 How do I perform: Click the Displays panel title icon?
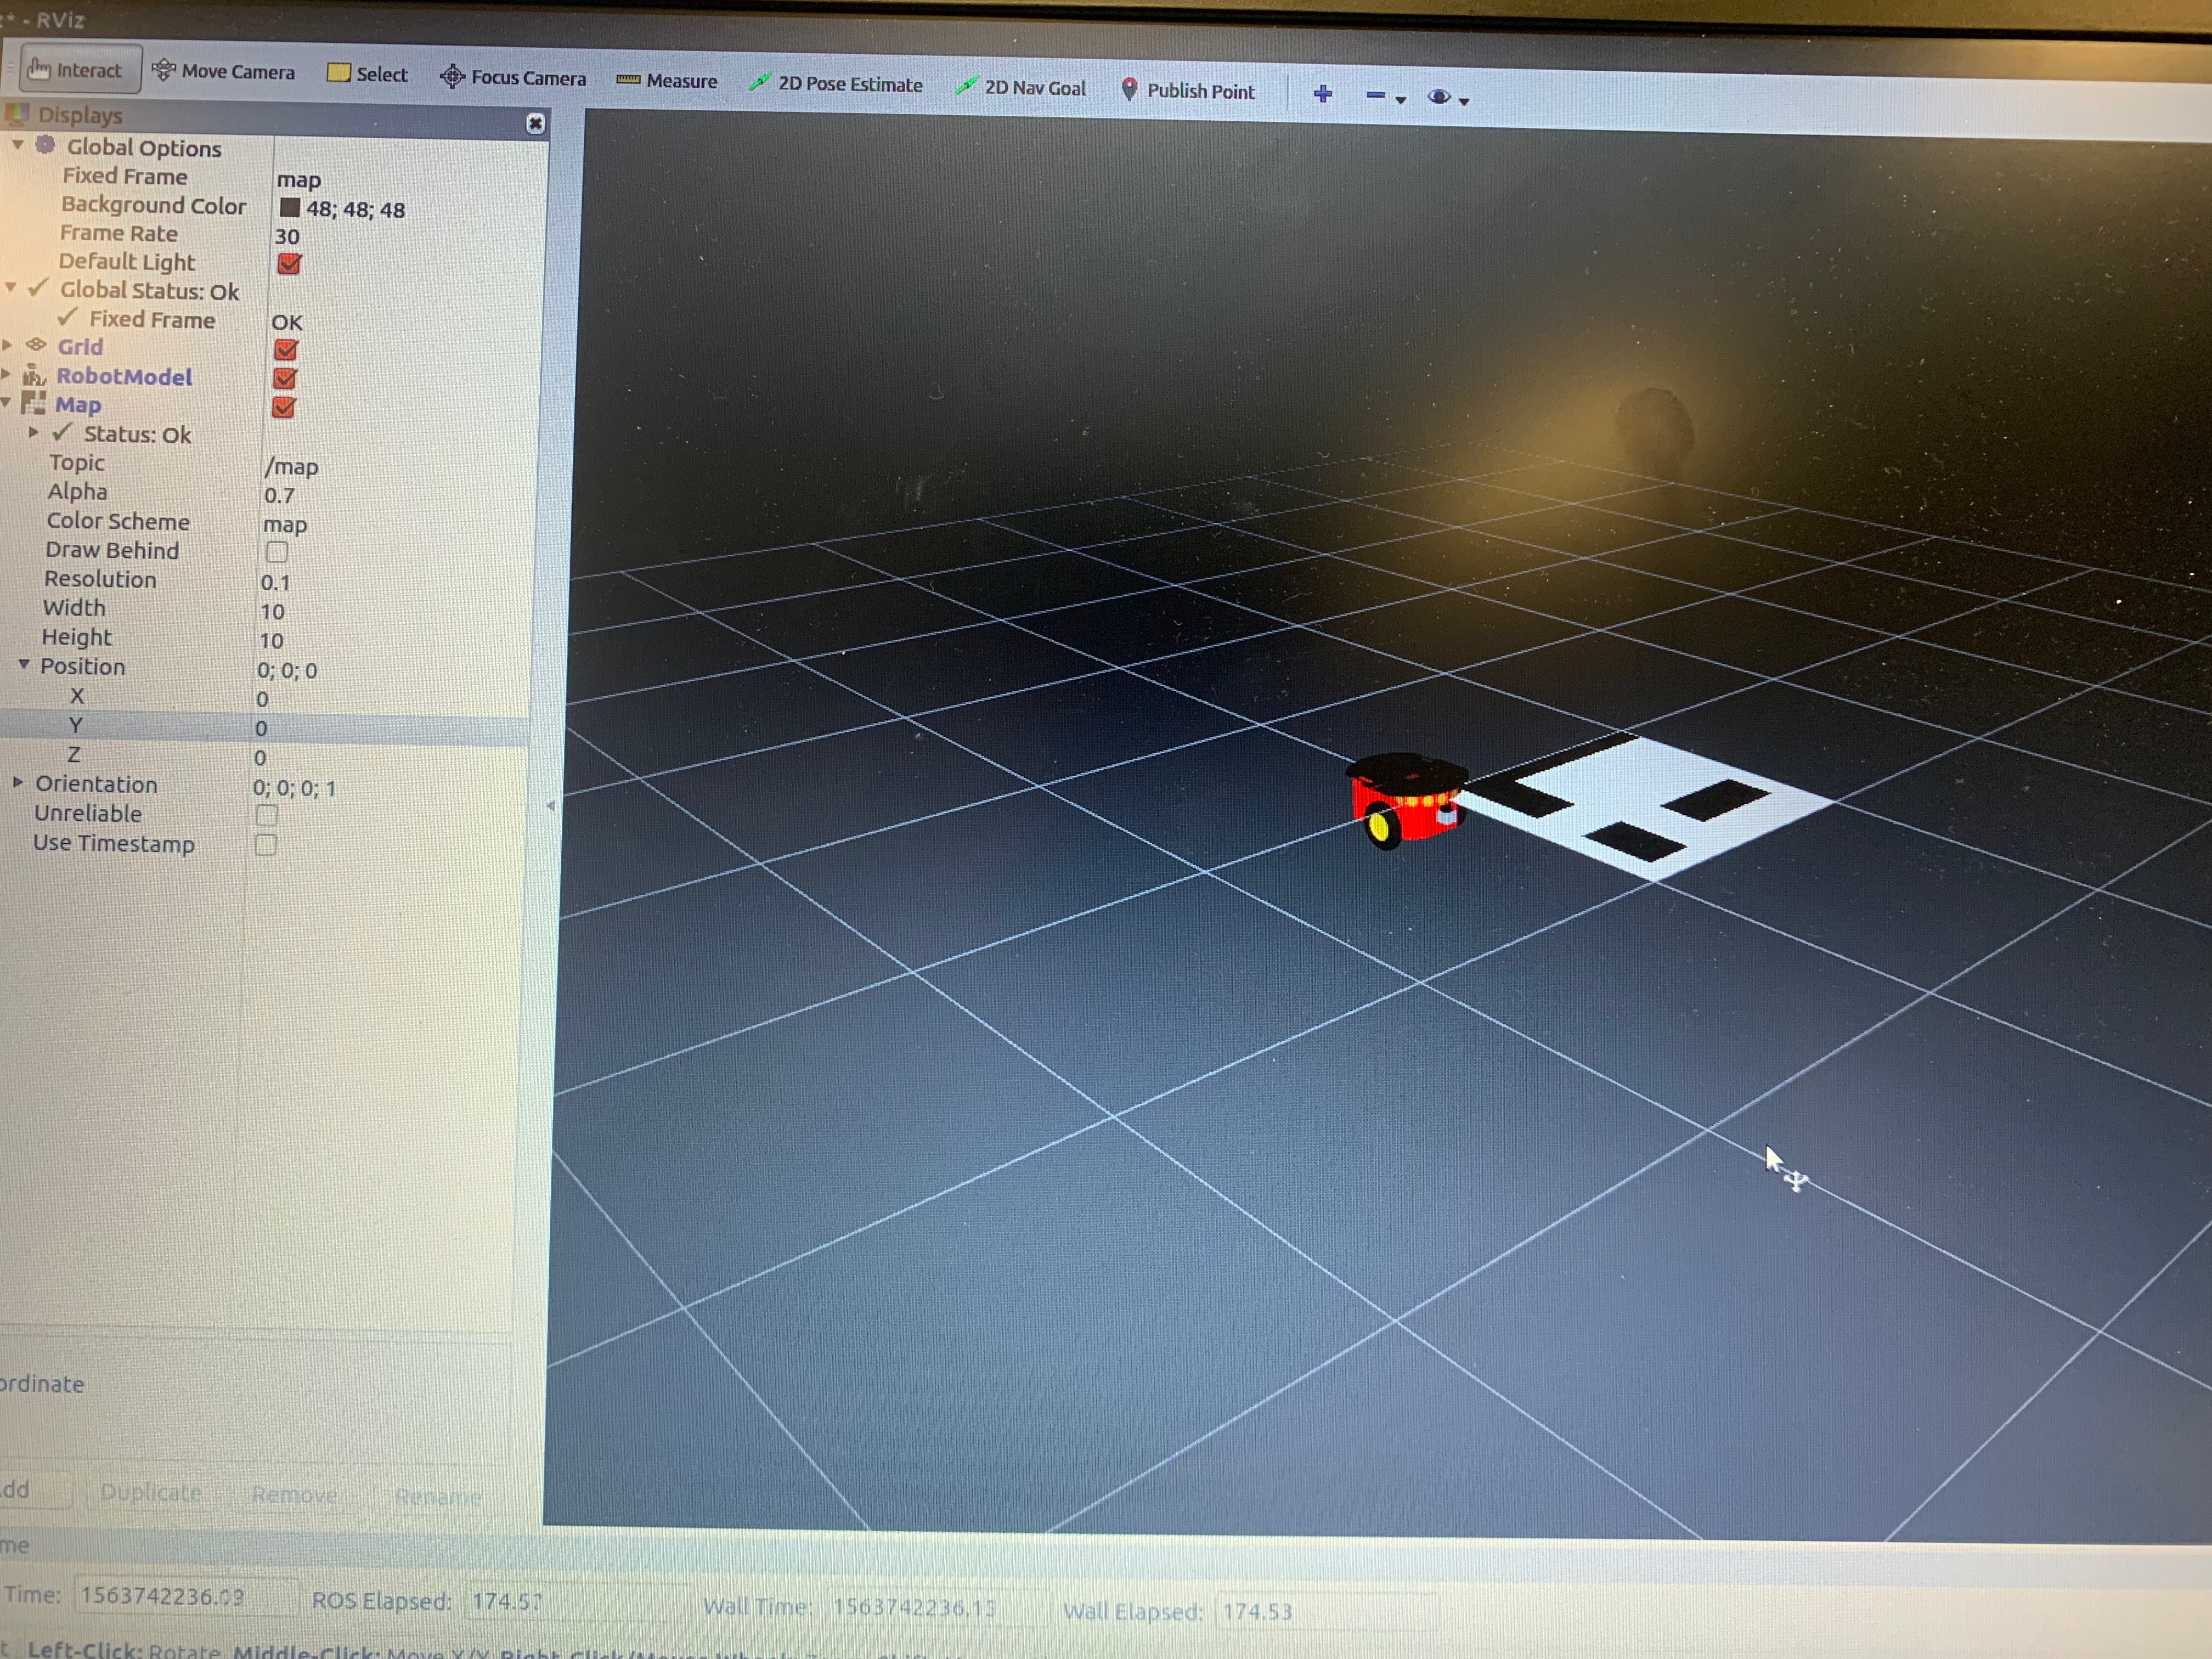[x=18, y=114]
